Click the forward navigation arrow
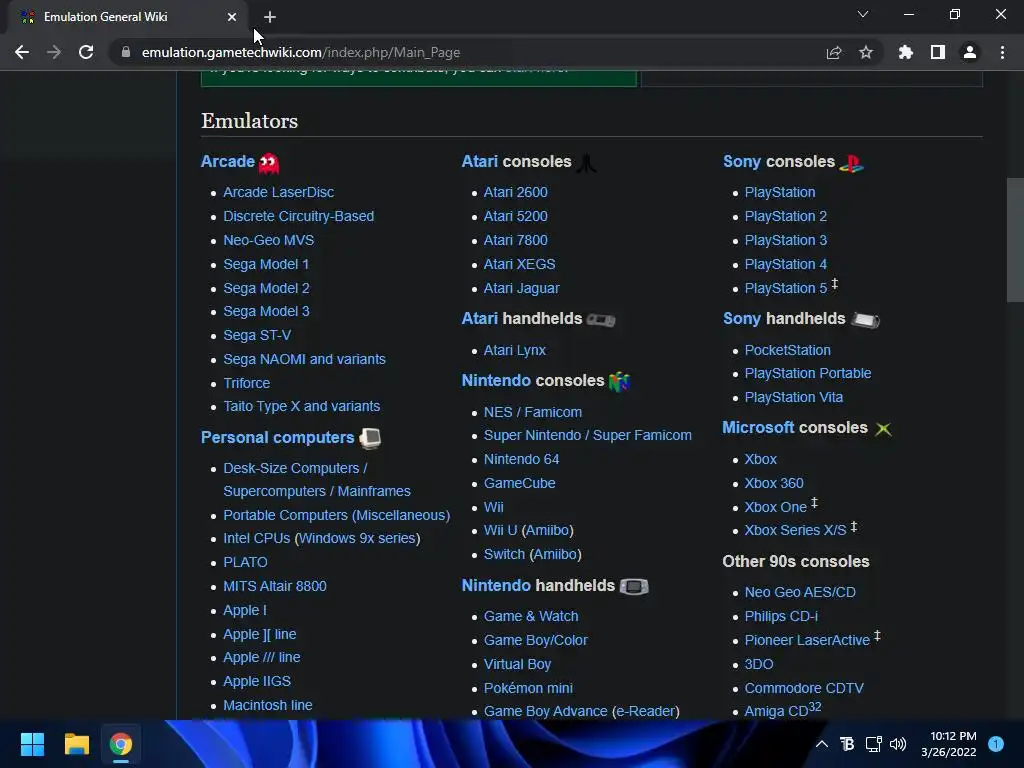Image resolution: width=1024 pixels, height=768 pixels. coord(54,52)
